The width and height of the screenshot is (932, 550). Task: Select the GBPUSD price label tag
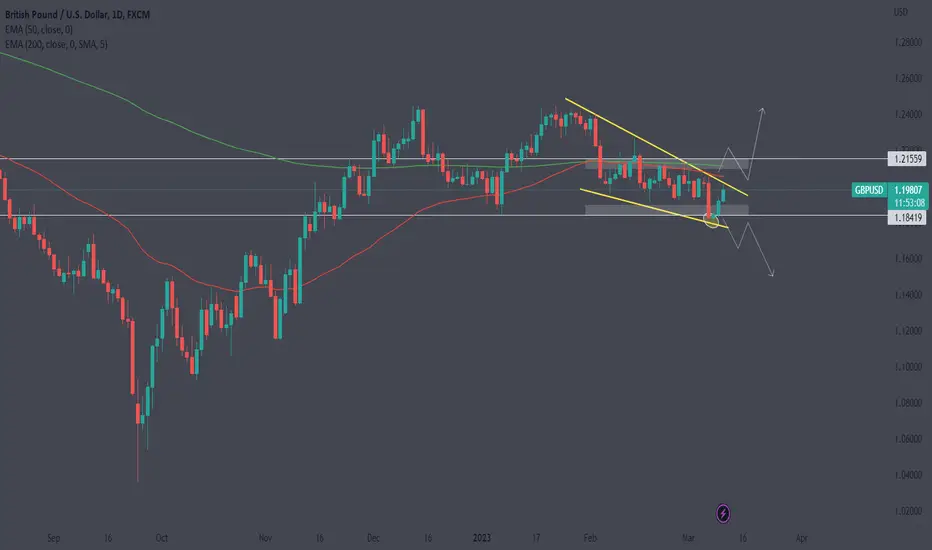[869, 190]
